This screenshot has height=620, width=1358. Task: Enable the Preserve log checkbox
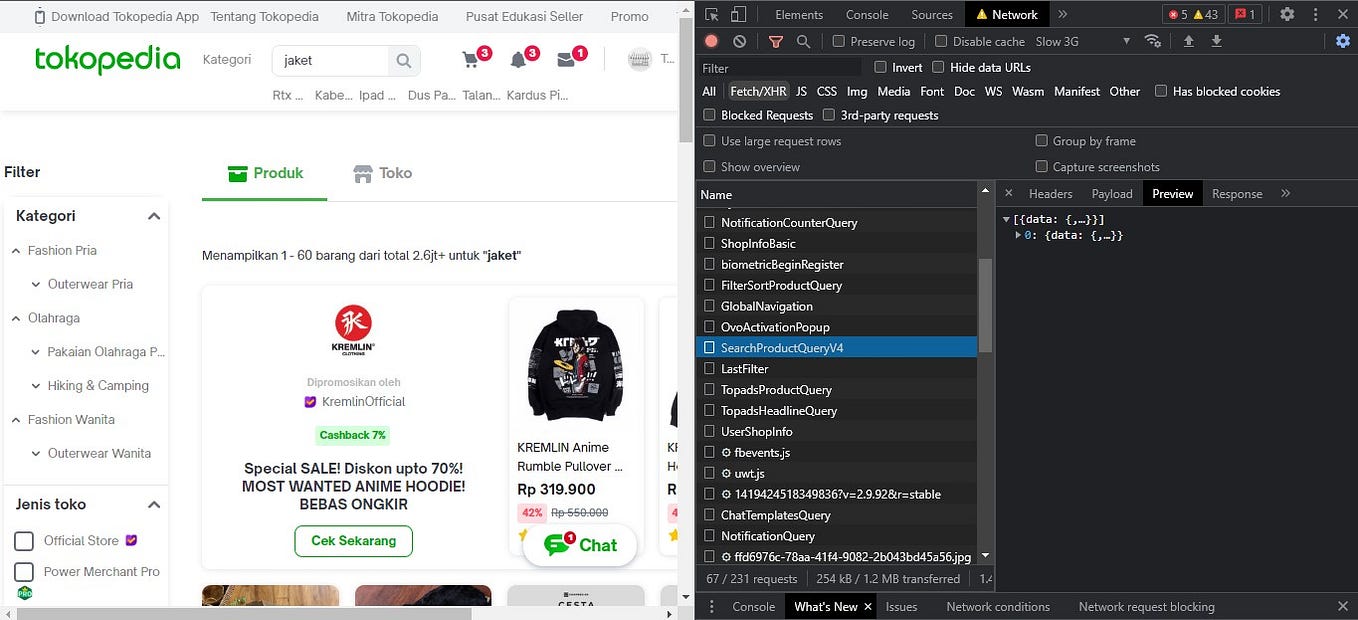[838, 41]
